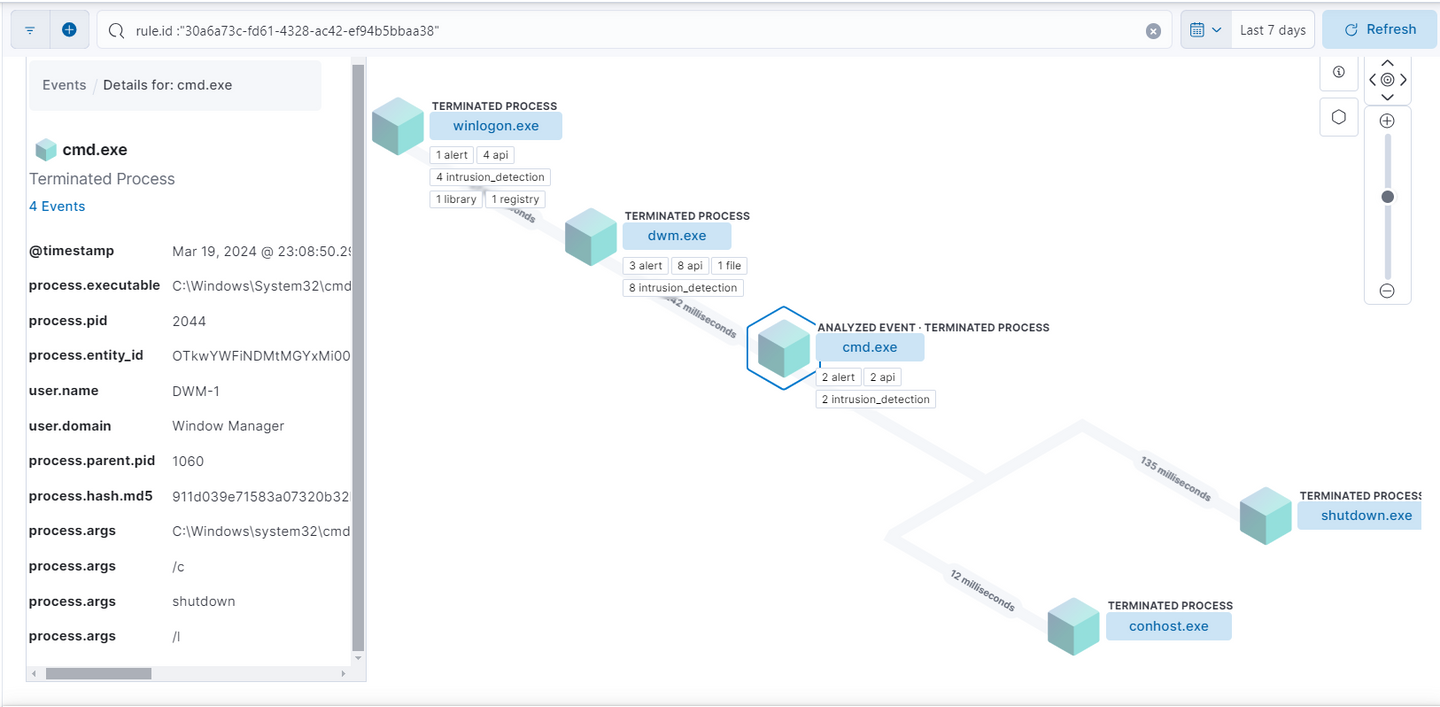Open the 4 Events link
Viewport: 1440px width, 707px height.
coord(57,206)
